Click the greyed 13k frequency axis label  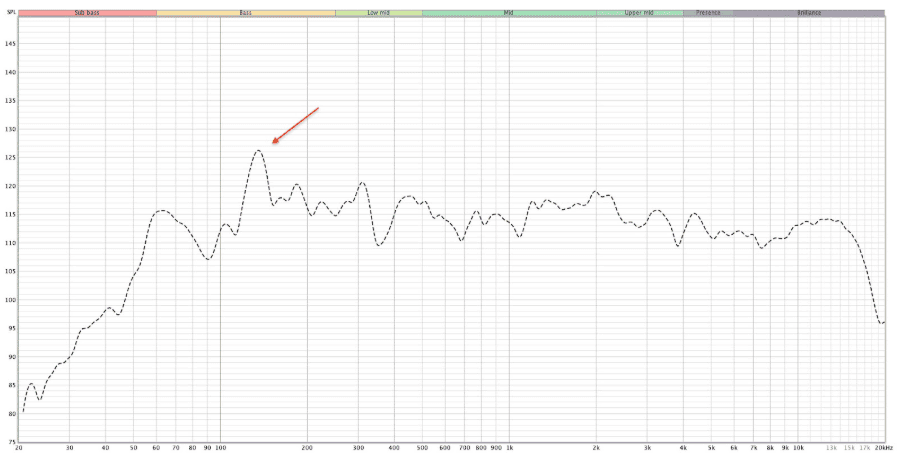tap(831, 448)
